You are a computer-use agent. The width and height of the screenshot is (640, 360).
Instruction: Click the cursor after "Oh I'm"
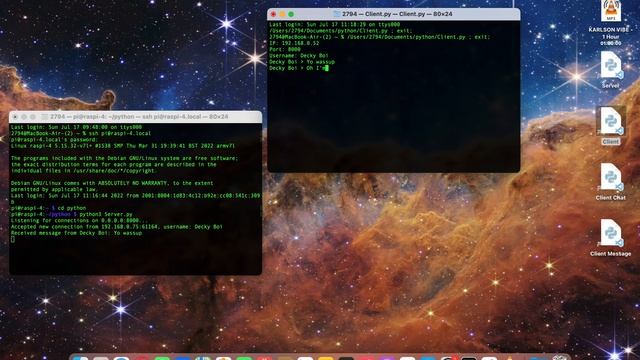click(327, 68)
